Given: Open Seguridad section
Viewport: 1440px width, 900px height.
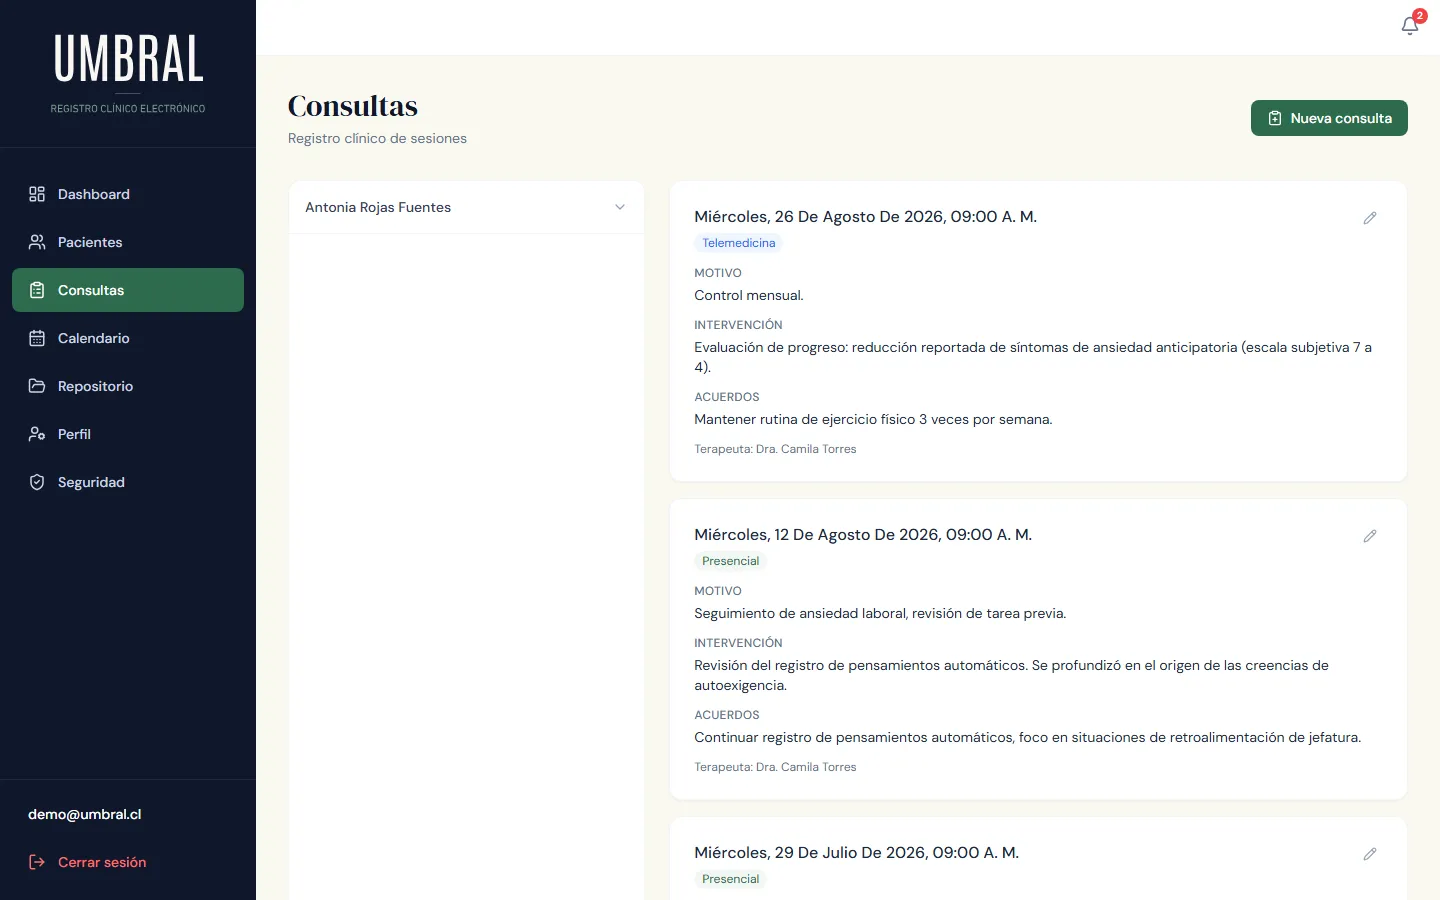Looking at the screenshot, I should pos(128,482).
